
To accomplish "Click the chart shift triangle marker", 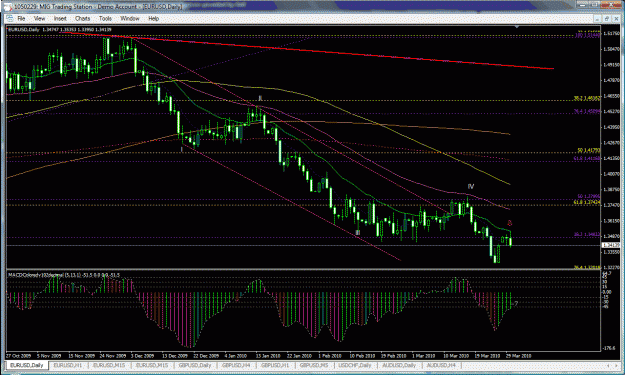I will click(517, 27).
